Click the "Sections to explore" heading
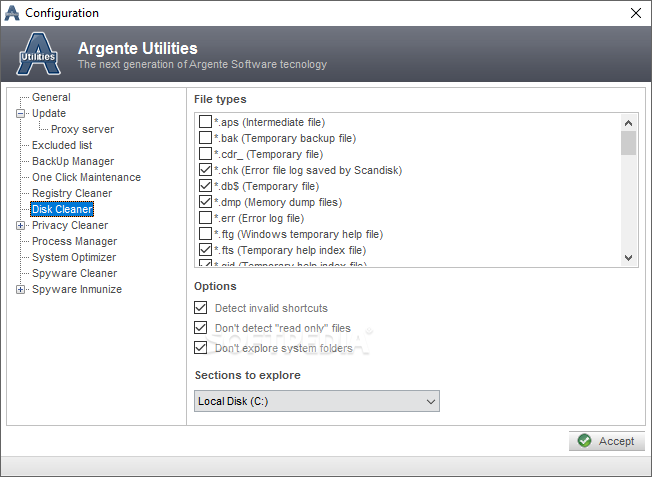652x477 pixels. [248, 375]
